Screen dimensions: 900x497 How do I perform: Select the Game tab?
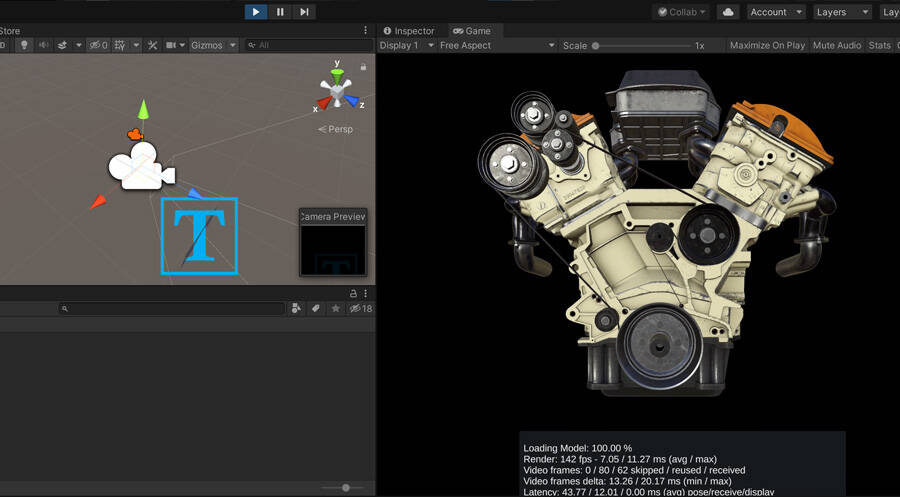point(472,31)
